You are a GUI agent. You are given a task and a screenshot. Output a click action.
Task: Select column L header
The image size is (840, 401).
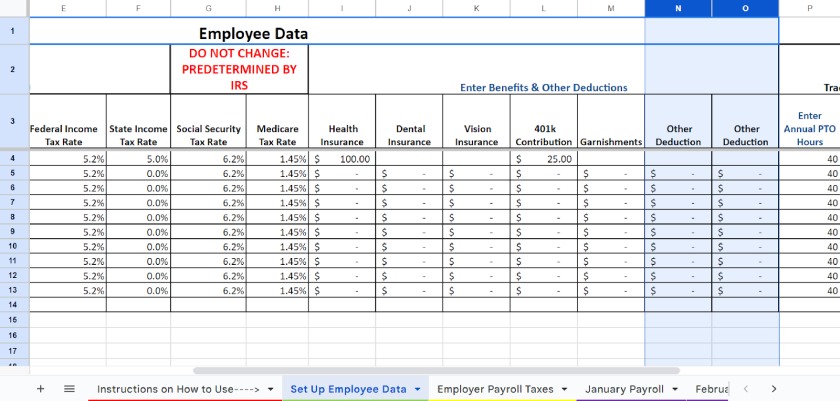544,9
